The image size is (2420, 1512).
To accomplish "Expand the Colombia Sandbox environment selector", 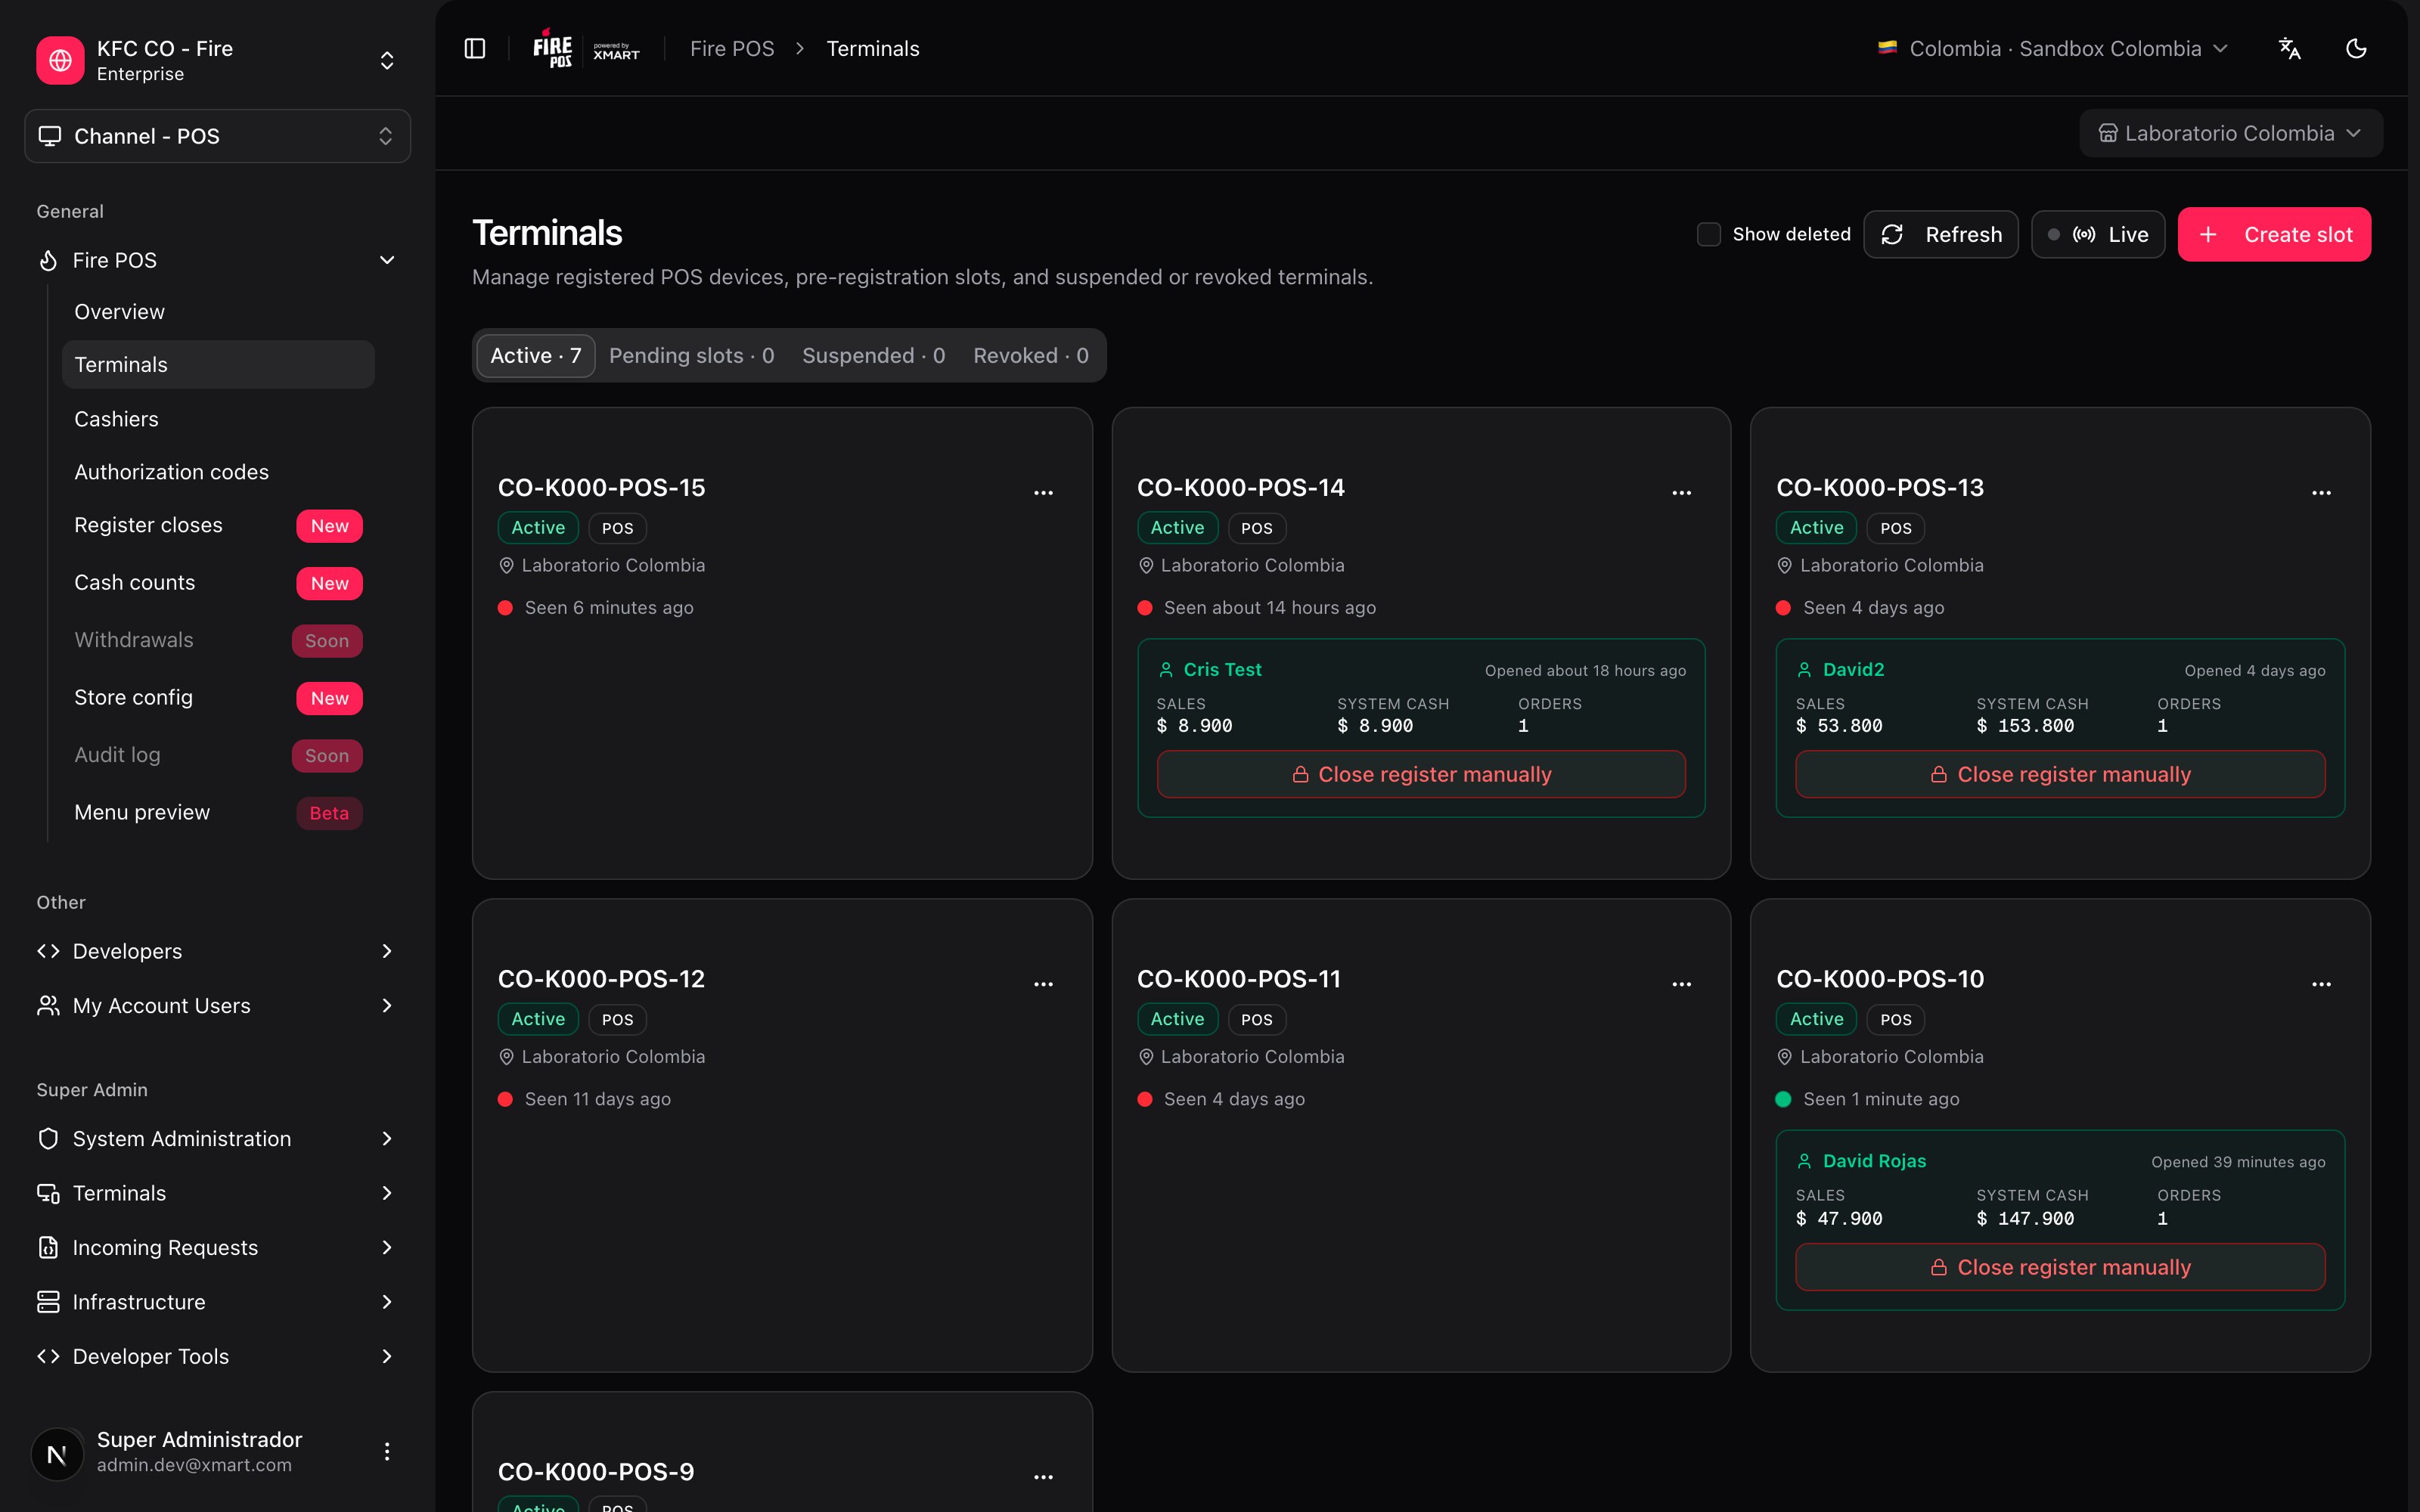I will click(2053, 48).
